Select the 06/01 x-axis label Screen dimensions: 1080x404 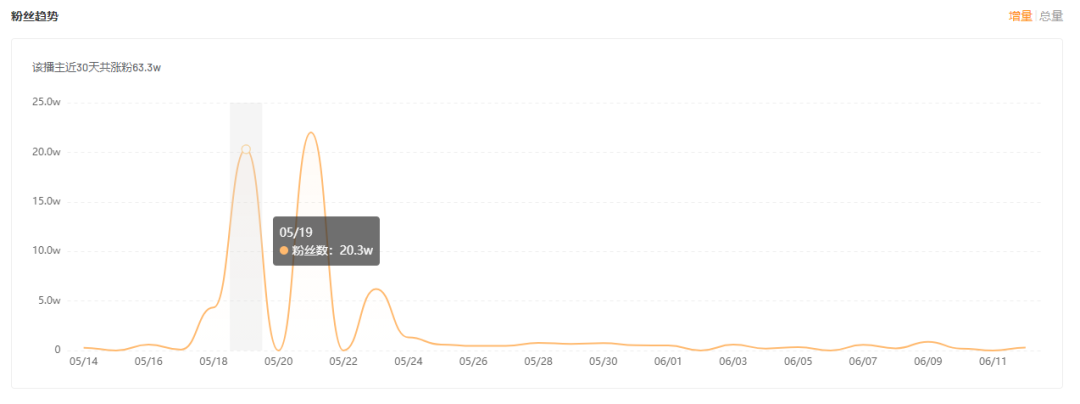tap(668, 361)
